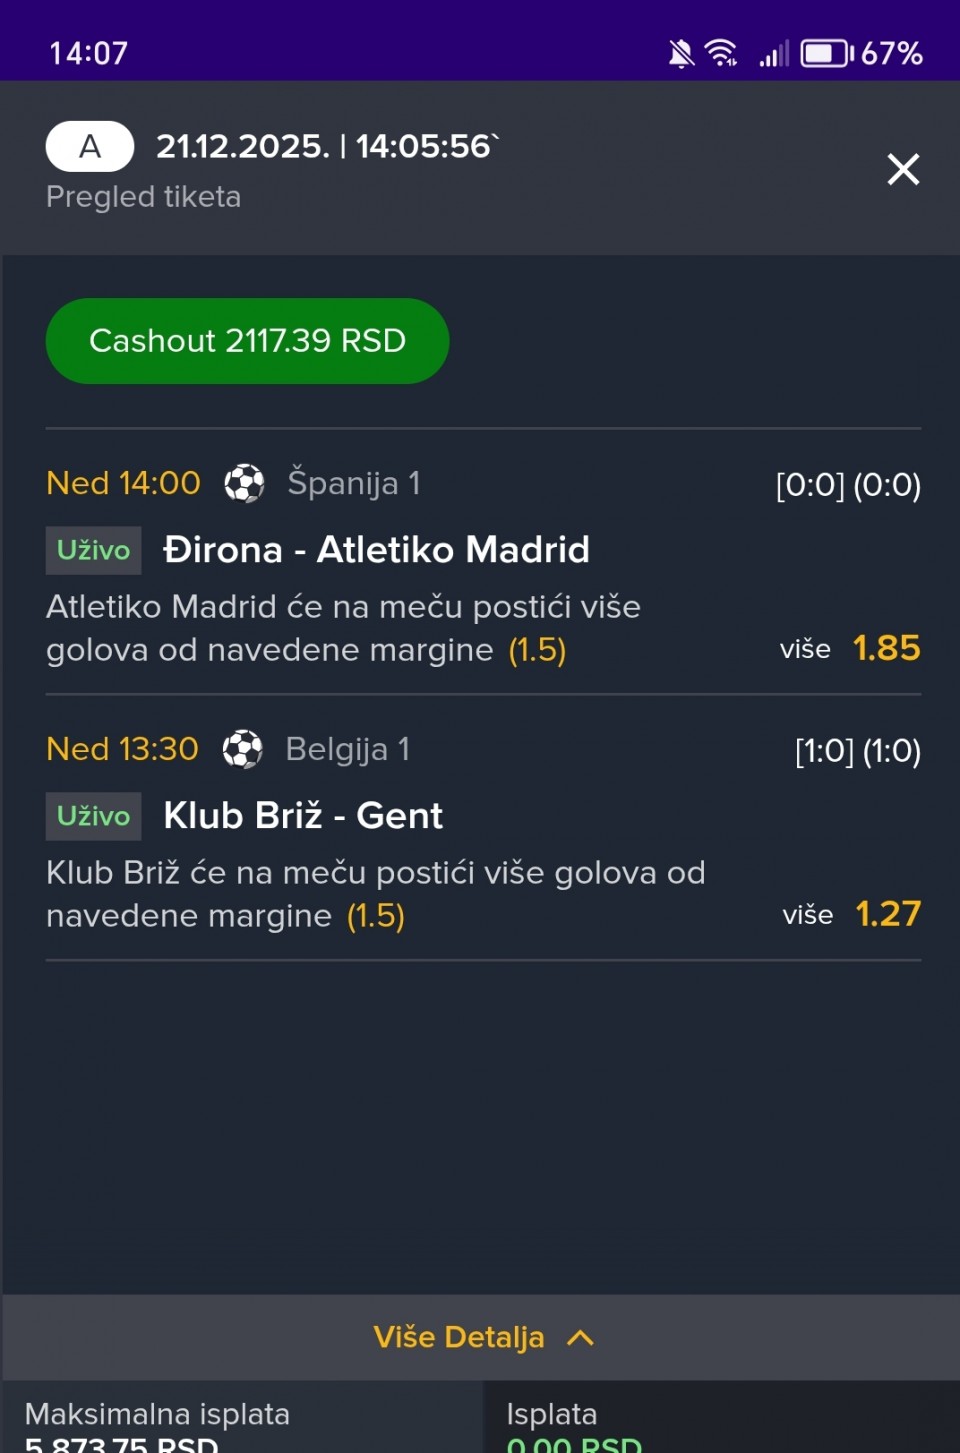Screen dimensions: 960x1453
Task: Tap the Uživo badge for Klub Briž match
Action: click(x=93, y=816)
